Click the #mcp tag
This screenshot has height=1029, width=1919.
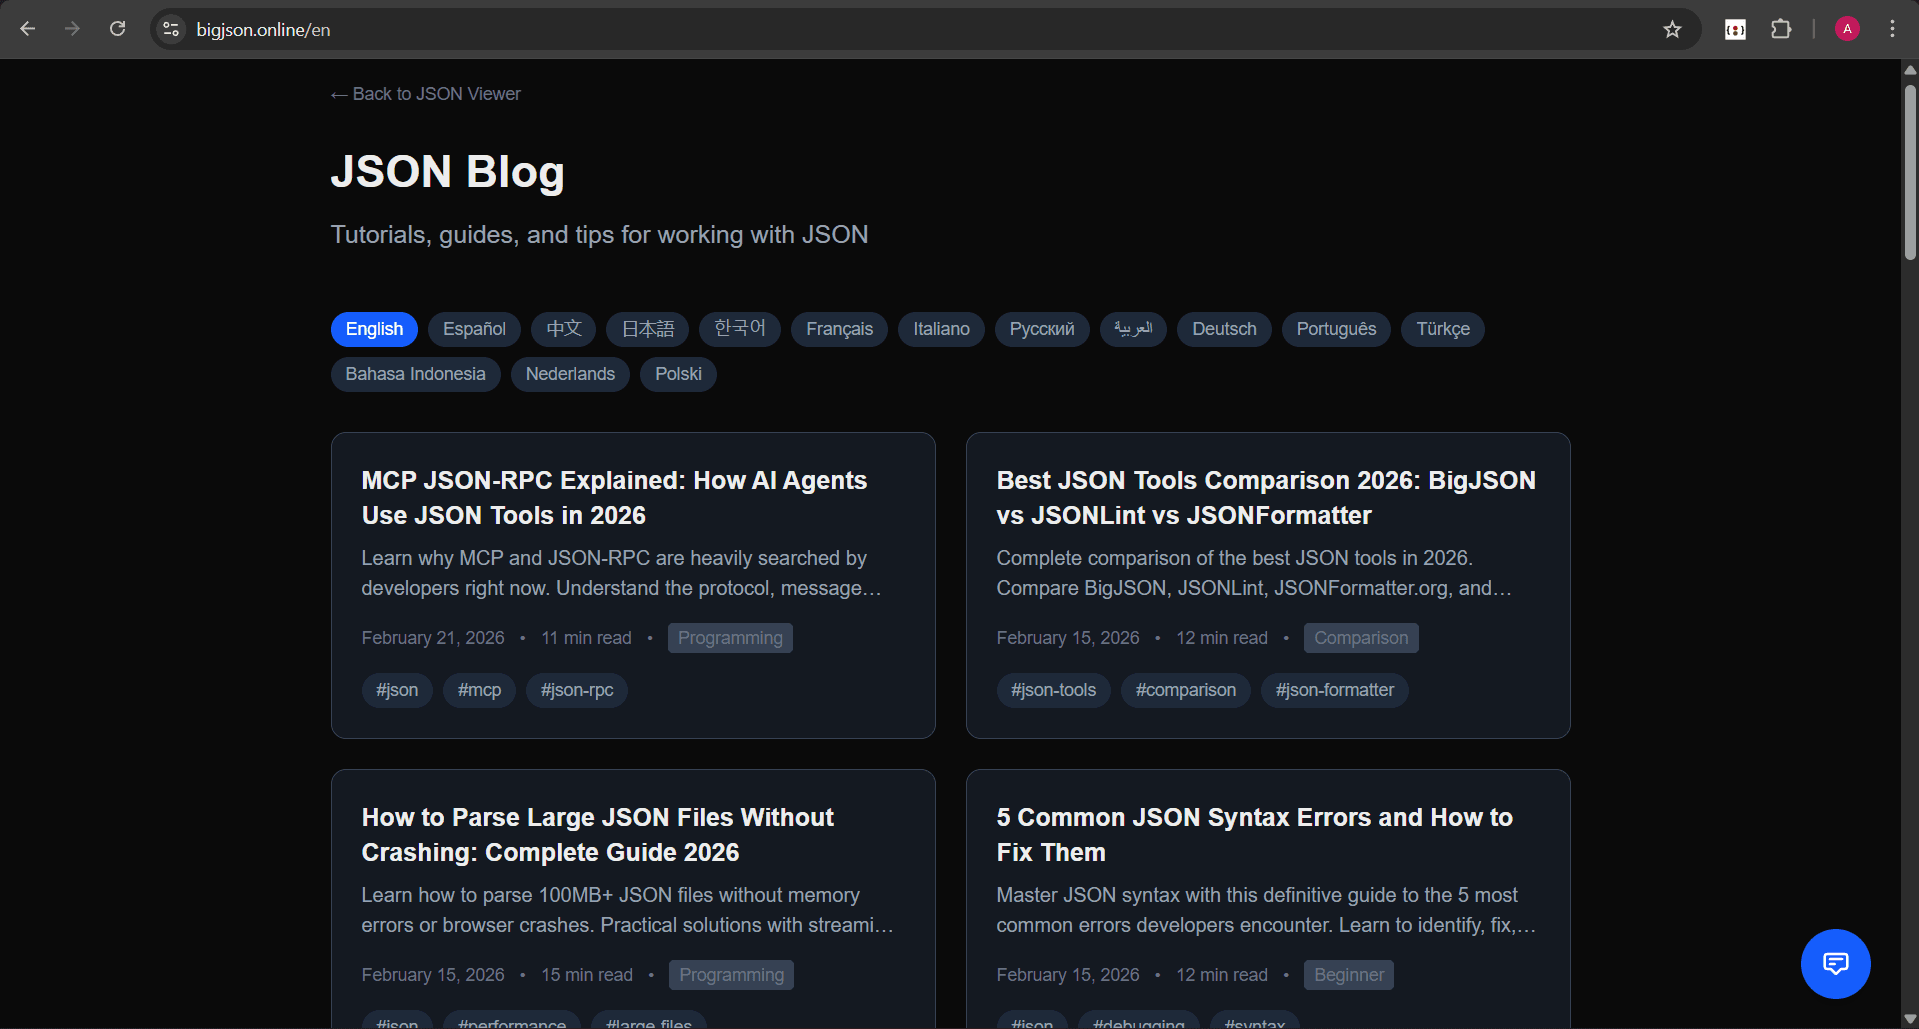click(479, 690)
